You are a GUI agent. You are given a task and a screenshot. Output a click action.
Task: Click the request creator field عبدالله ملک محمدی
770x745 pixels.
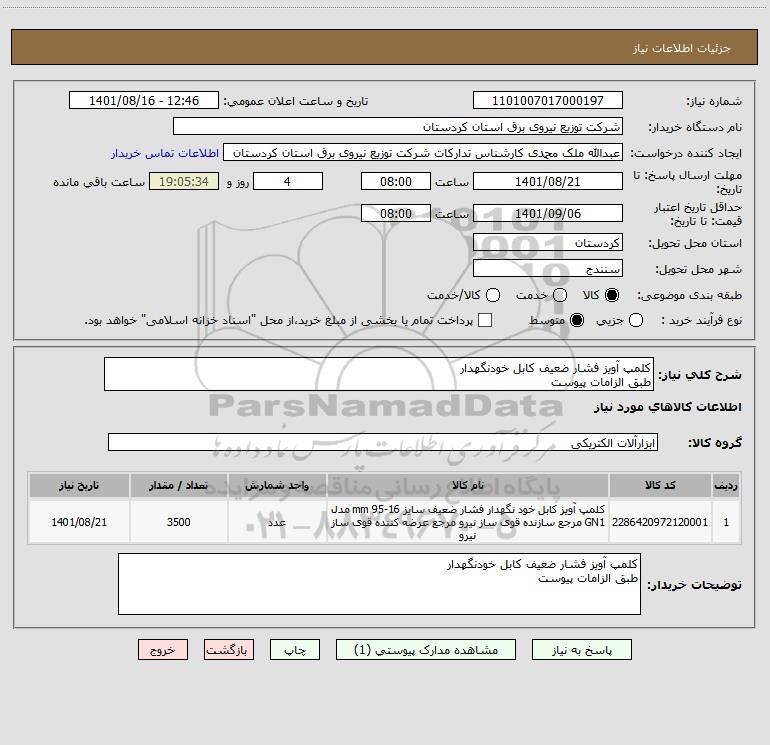click(x=423, y=153)
